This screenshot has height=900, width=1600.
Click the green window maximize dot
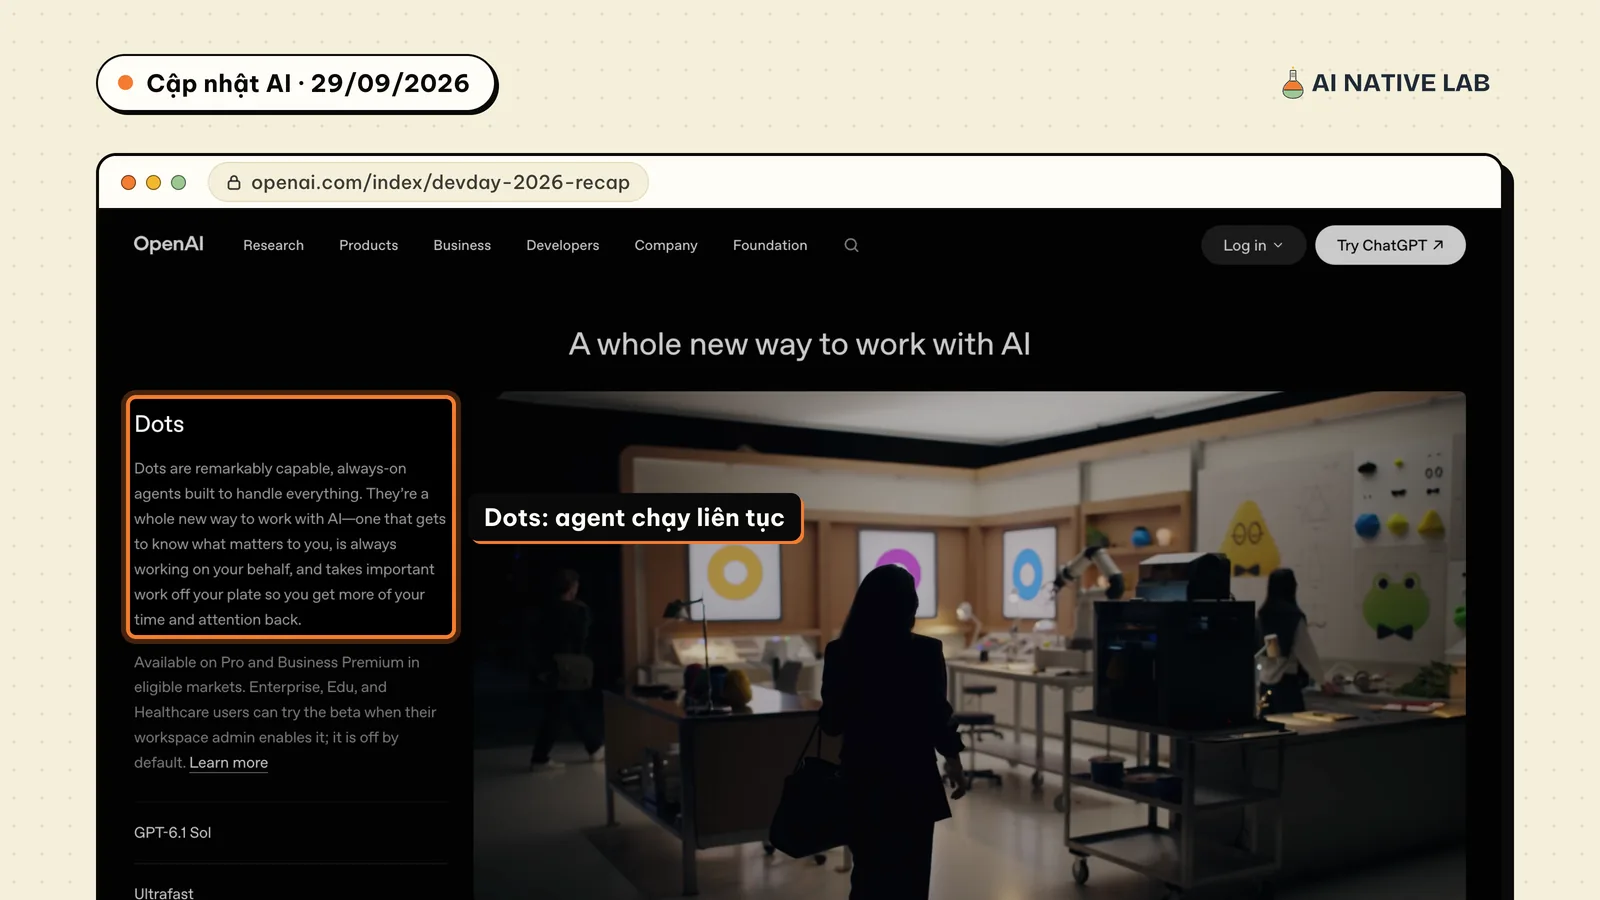point(178,182)
